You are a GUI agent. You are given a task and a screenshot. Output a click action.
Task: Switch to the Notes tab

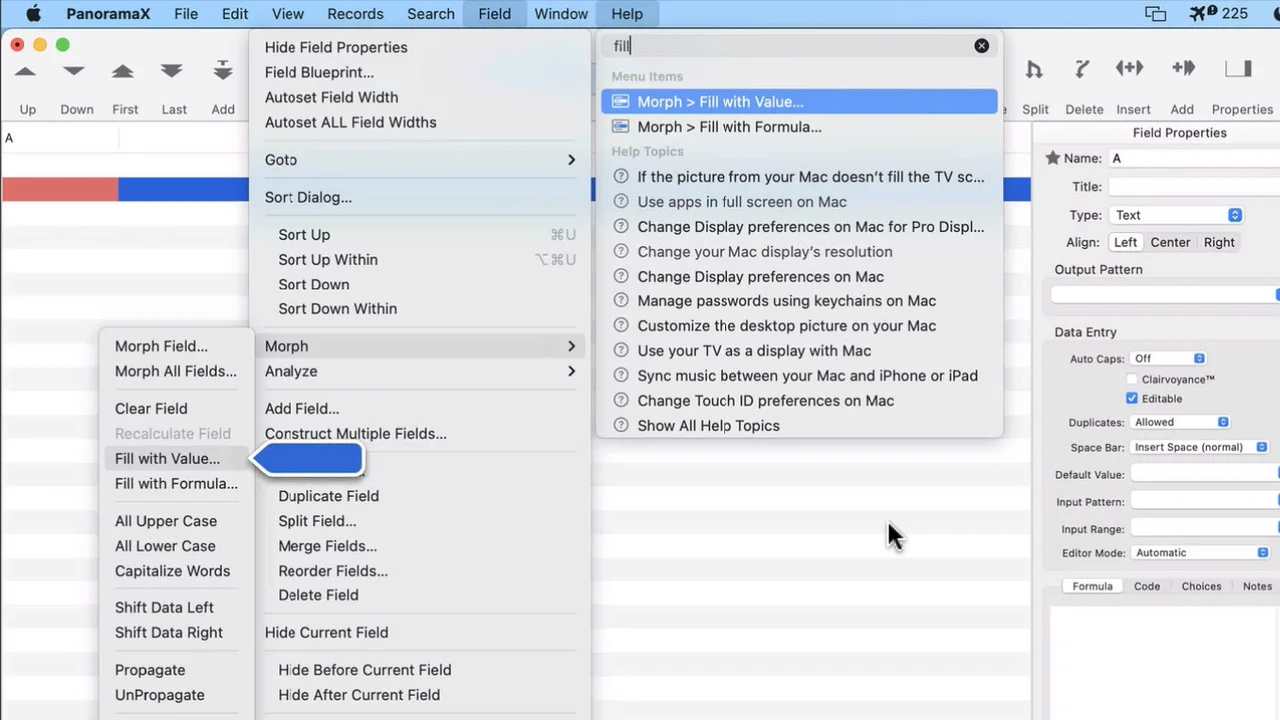(1257, 586)
